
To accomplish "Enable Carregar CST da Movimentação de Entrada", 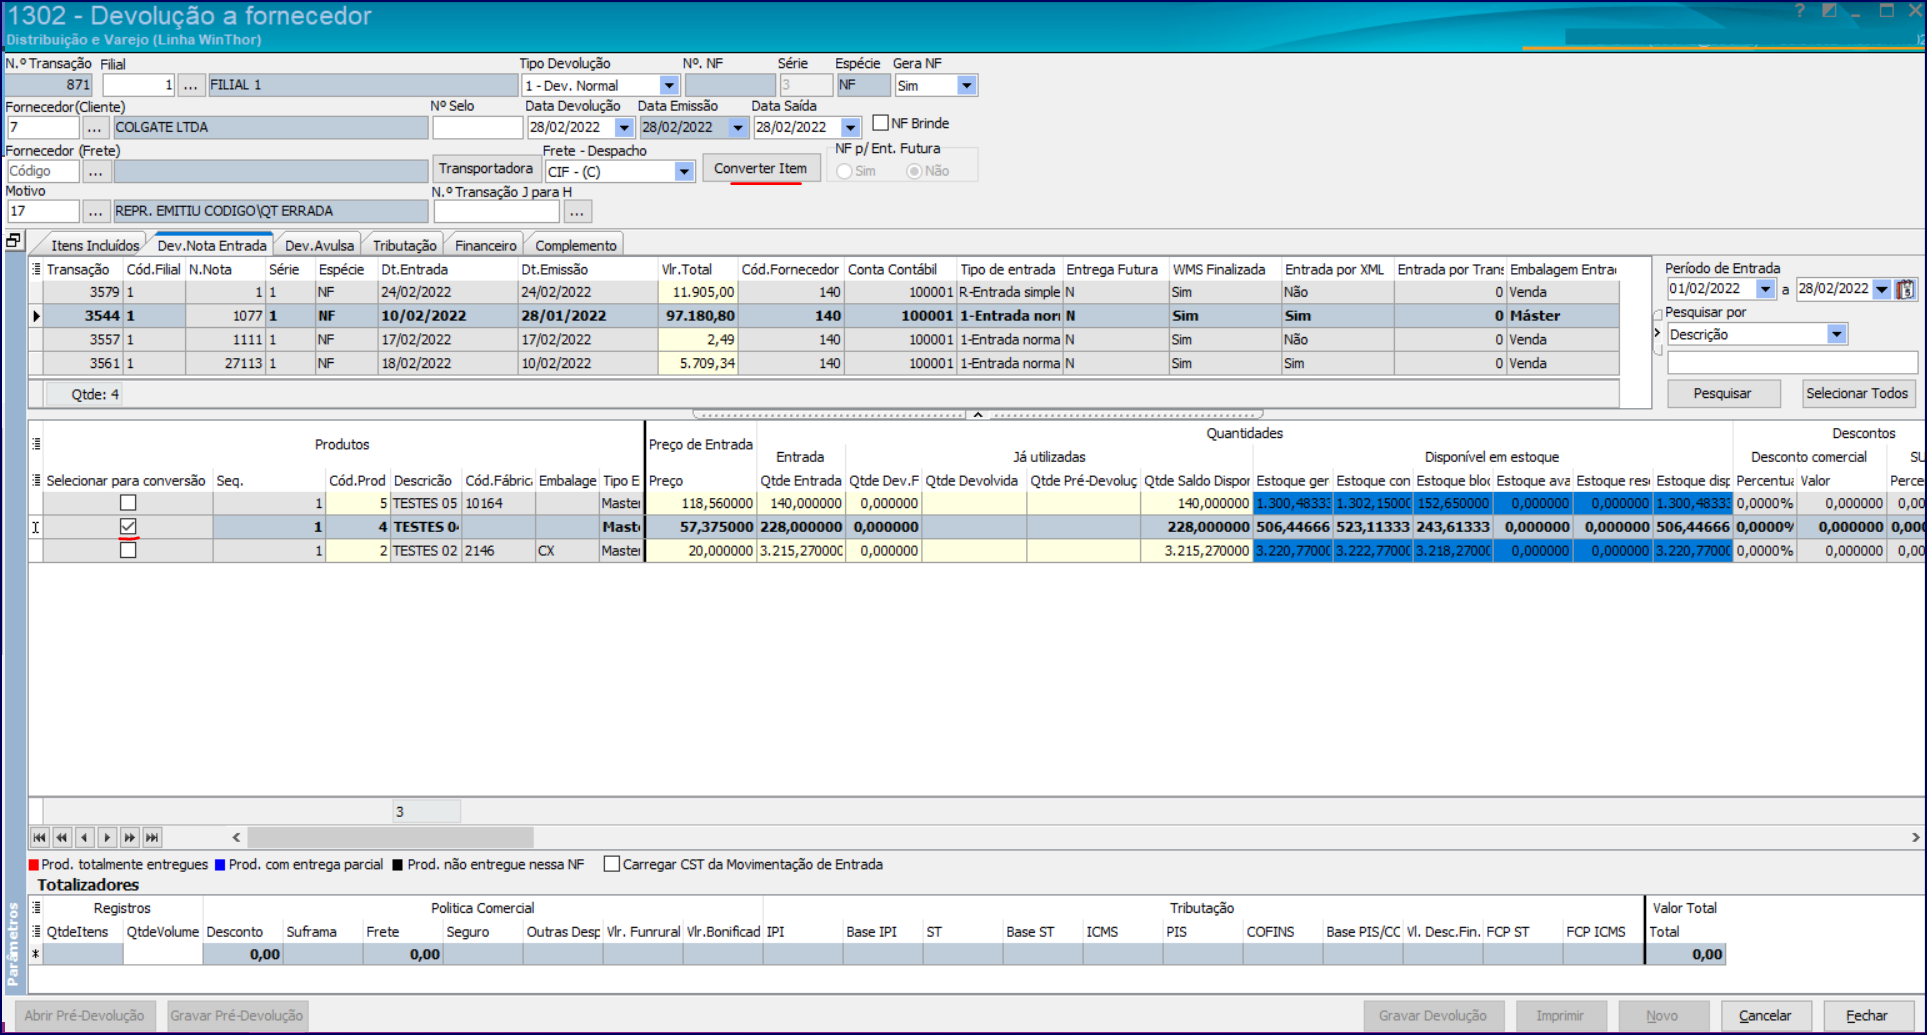I will [x=612, y=864].
